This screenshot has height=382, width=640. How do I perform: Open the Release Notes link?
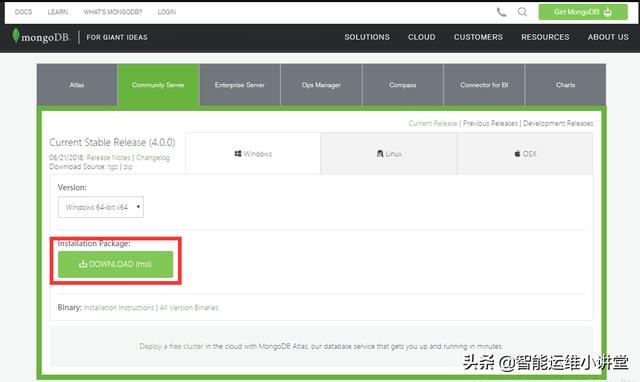coord(108,158)
